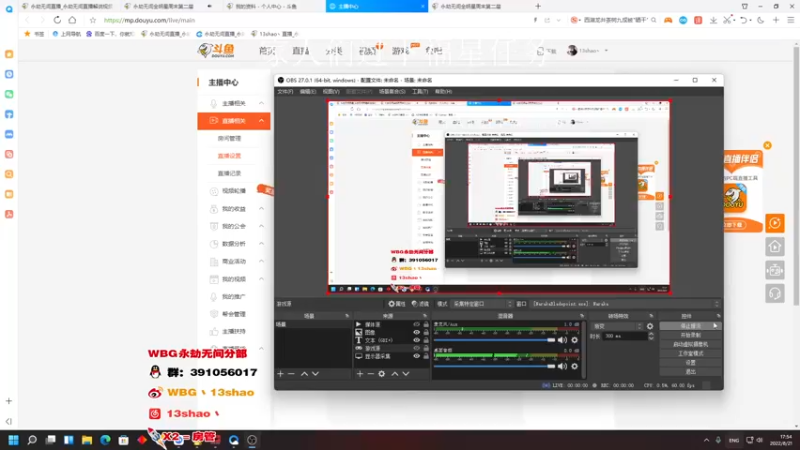Click 停止推流 stop streaming button
This screenshot has height=450, width=800.
click(x=690, y=326)
